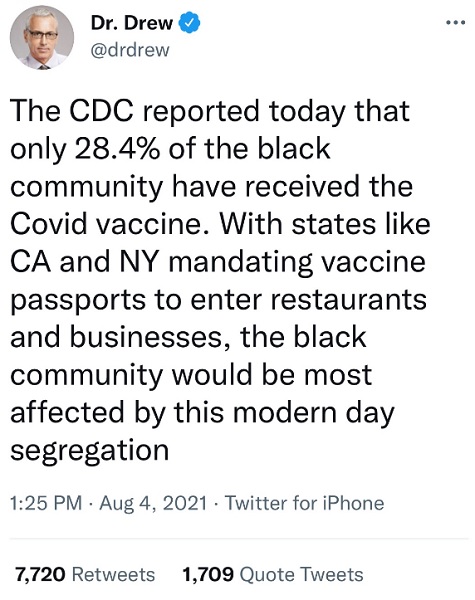Click the 1,709 quote tweet count number
This screenshot has height=600, width=475.
(208, 574)
